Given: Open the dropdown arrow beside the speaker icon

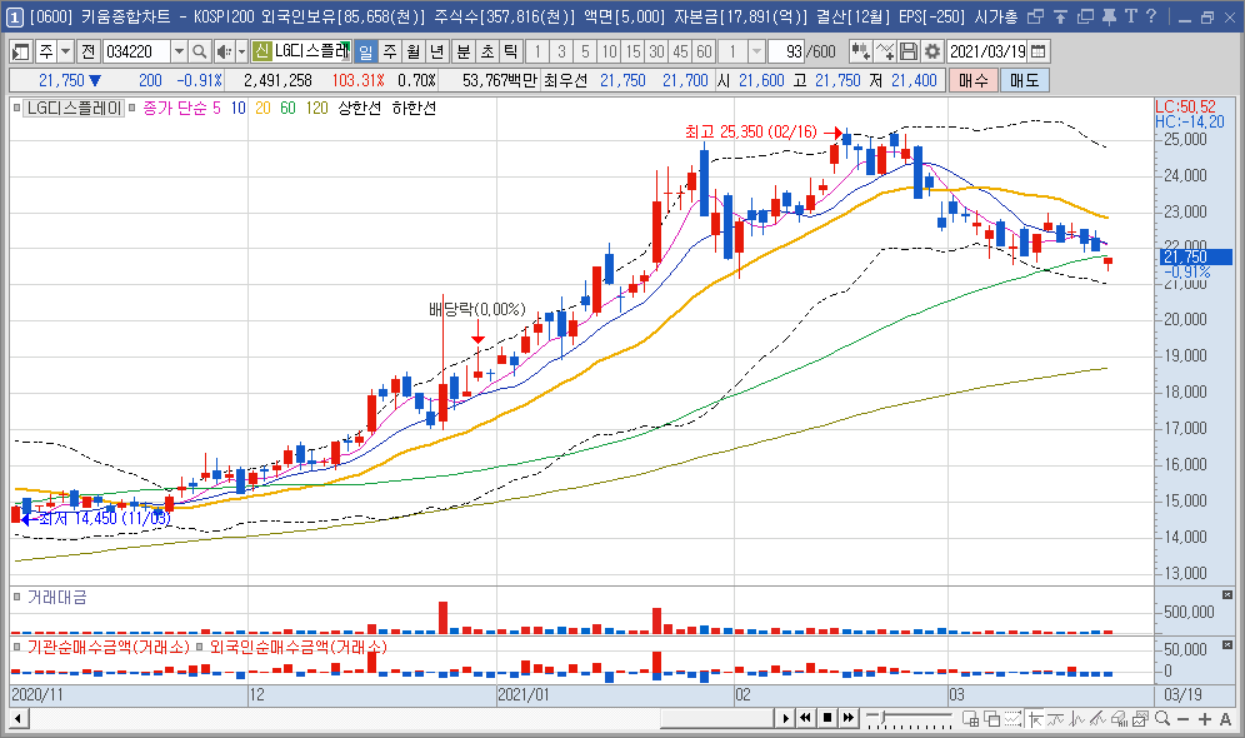Looking at the screenshot, I should (242, 52).
